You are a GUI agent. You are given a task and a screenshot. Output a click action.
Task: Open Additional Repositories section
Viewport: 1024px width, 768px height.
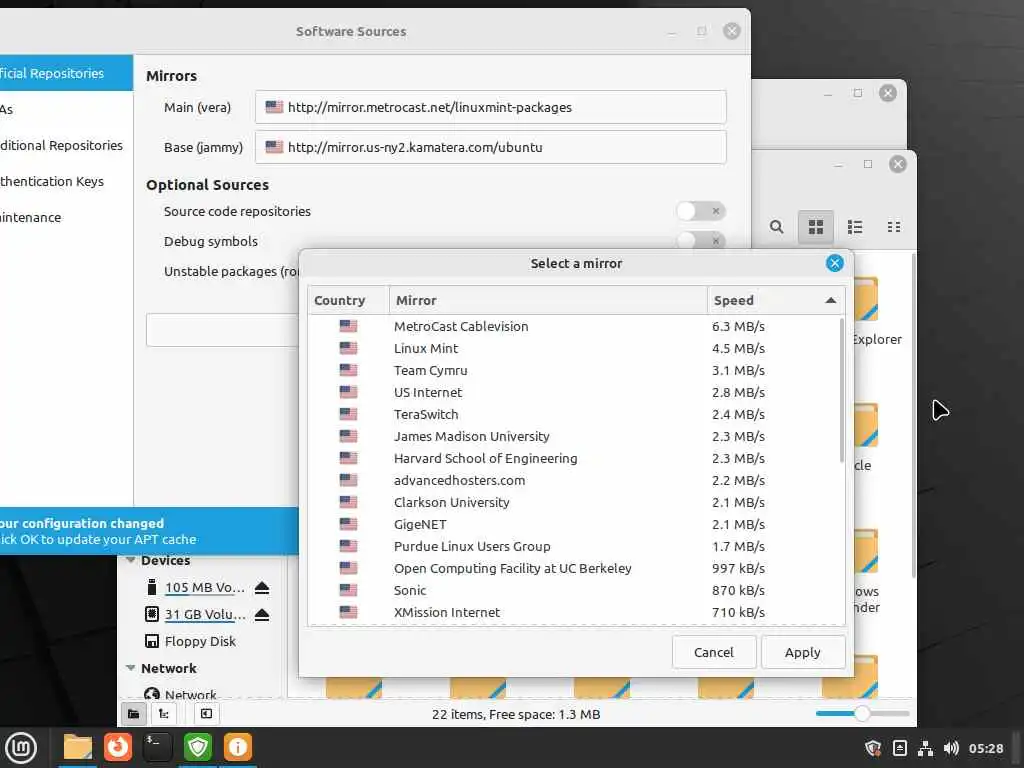coord(66,145)
